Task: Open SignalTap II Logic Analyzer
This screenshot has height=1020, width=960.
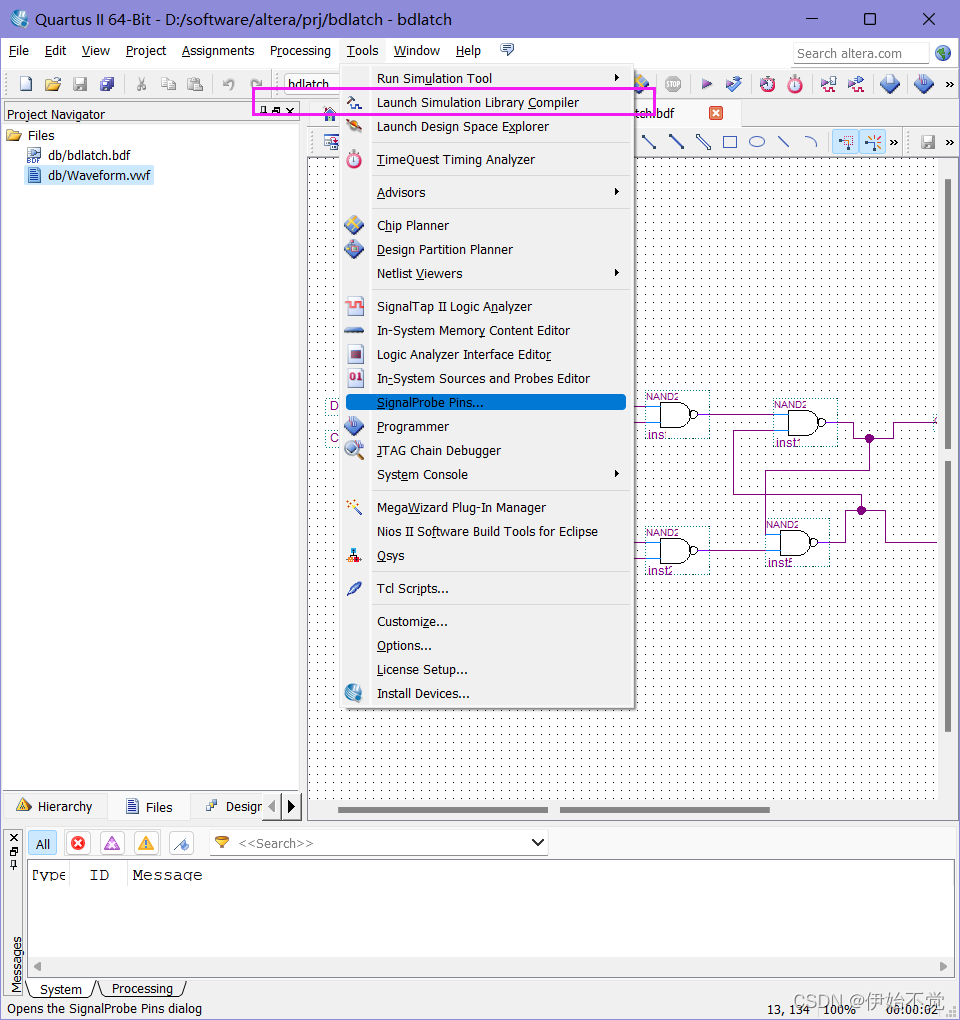Action: click(x=486, y=306)
